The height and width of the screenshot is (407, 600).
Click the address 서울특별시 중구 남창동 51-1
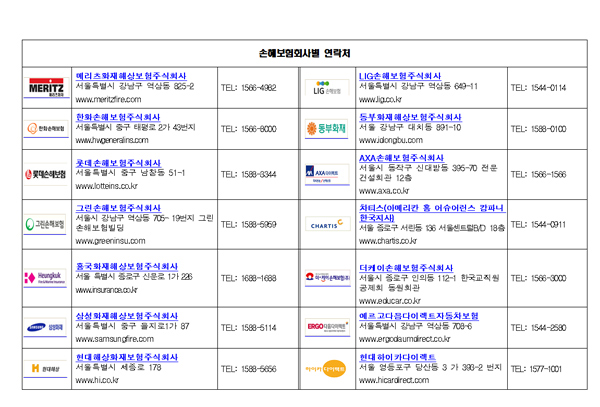[x=130, y=173]
